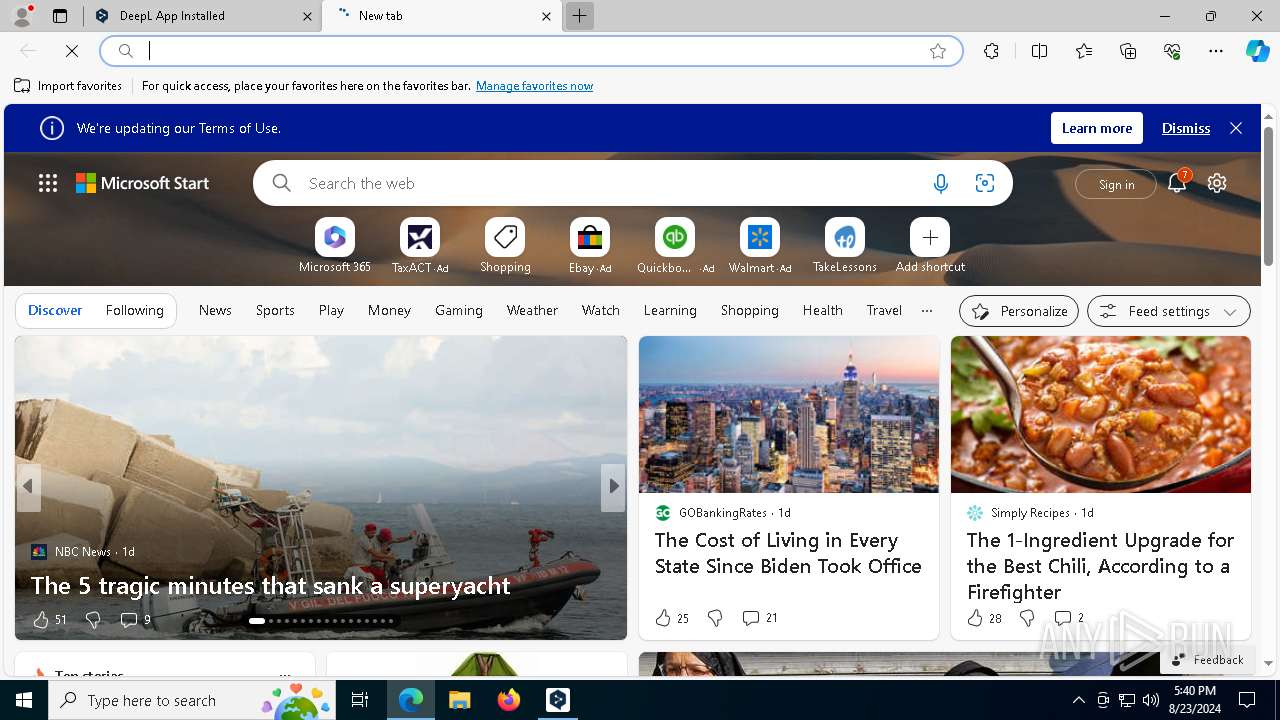
Task: Stop loading the page
Action: (72, 51)
